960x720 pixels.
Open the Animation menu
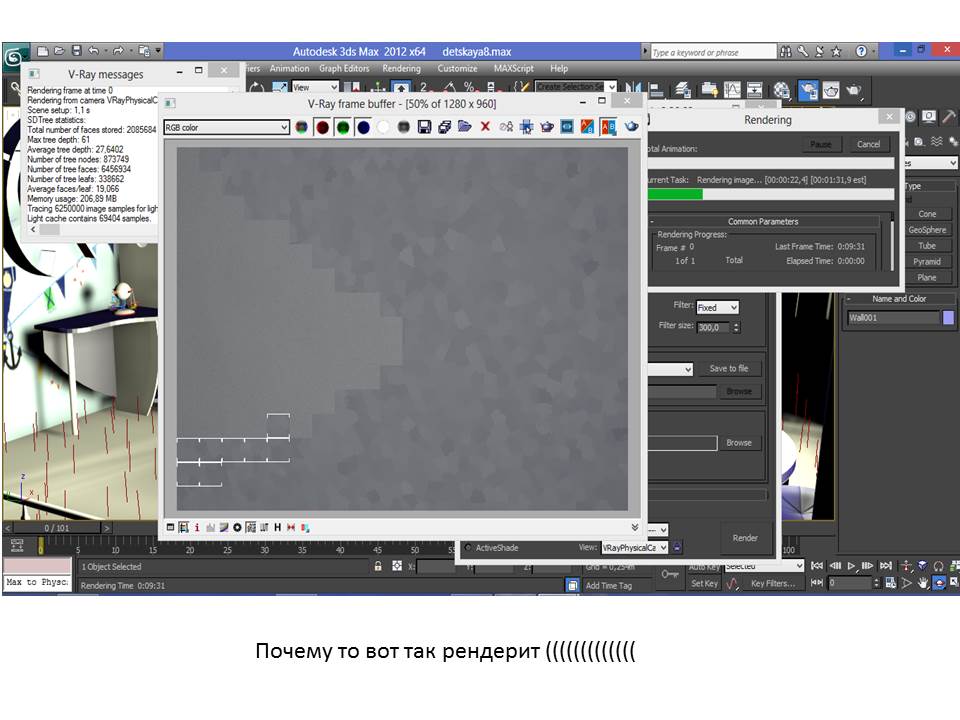pos(289,69)
